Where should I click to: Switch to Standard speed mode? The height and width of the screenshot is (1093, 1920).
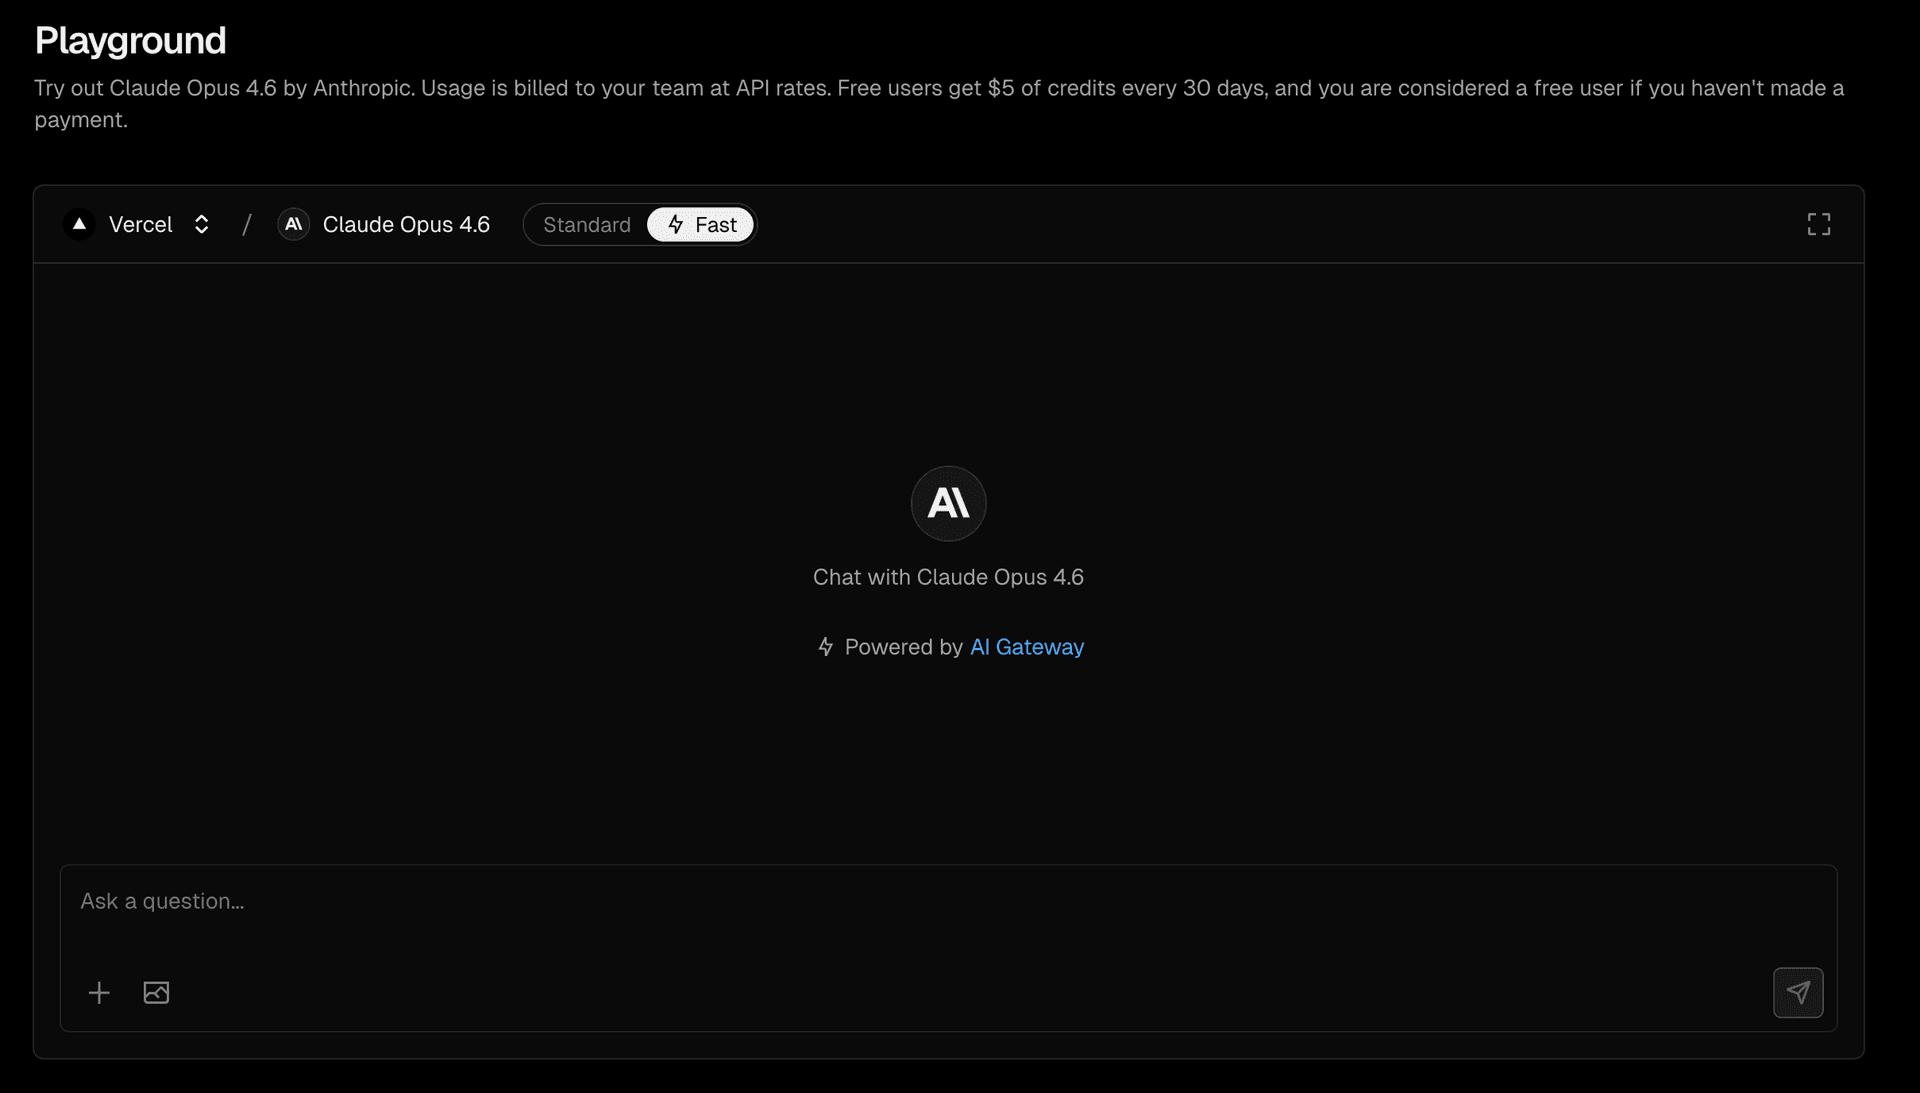tap(587, 224)
